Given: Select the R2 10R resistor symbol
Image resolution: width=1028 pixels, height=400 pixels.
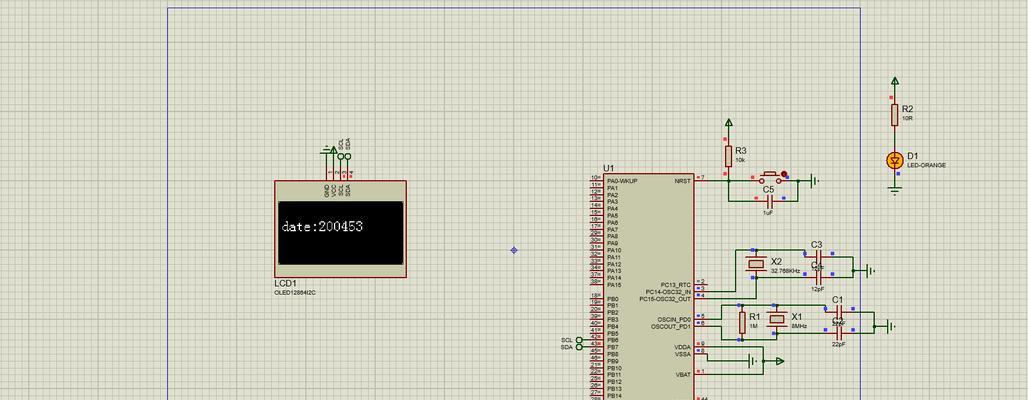Looking at the screenshot, I should [x=894, y=115].
